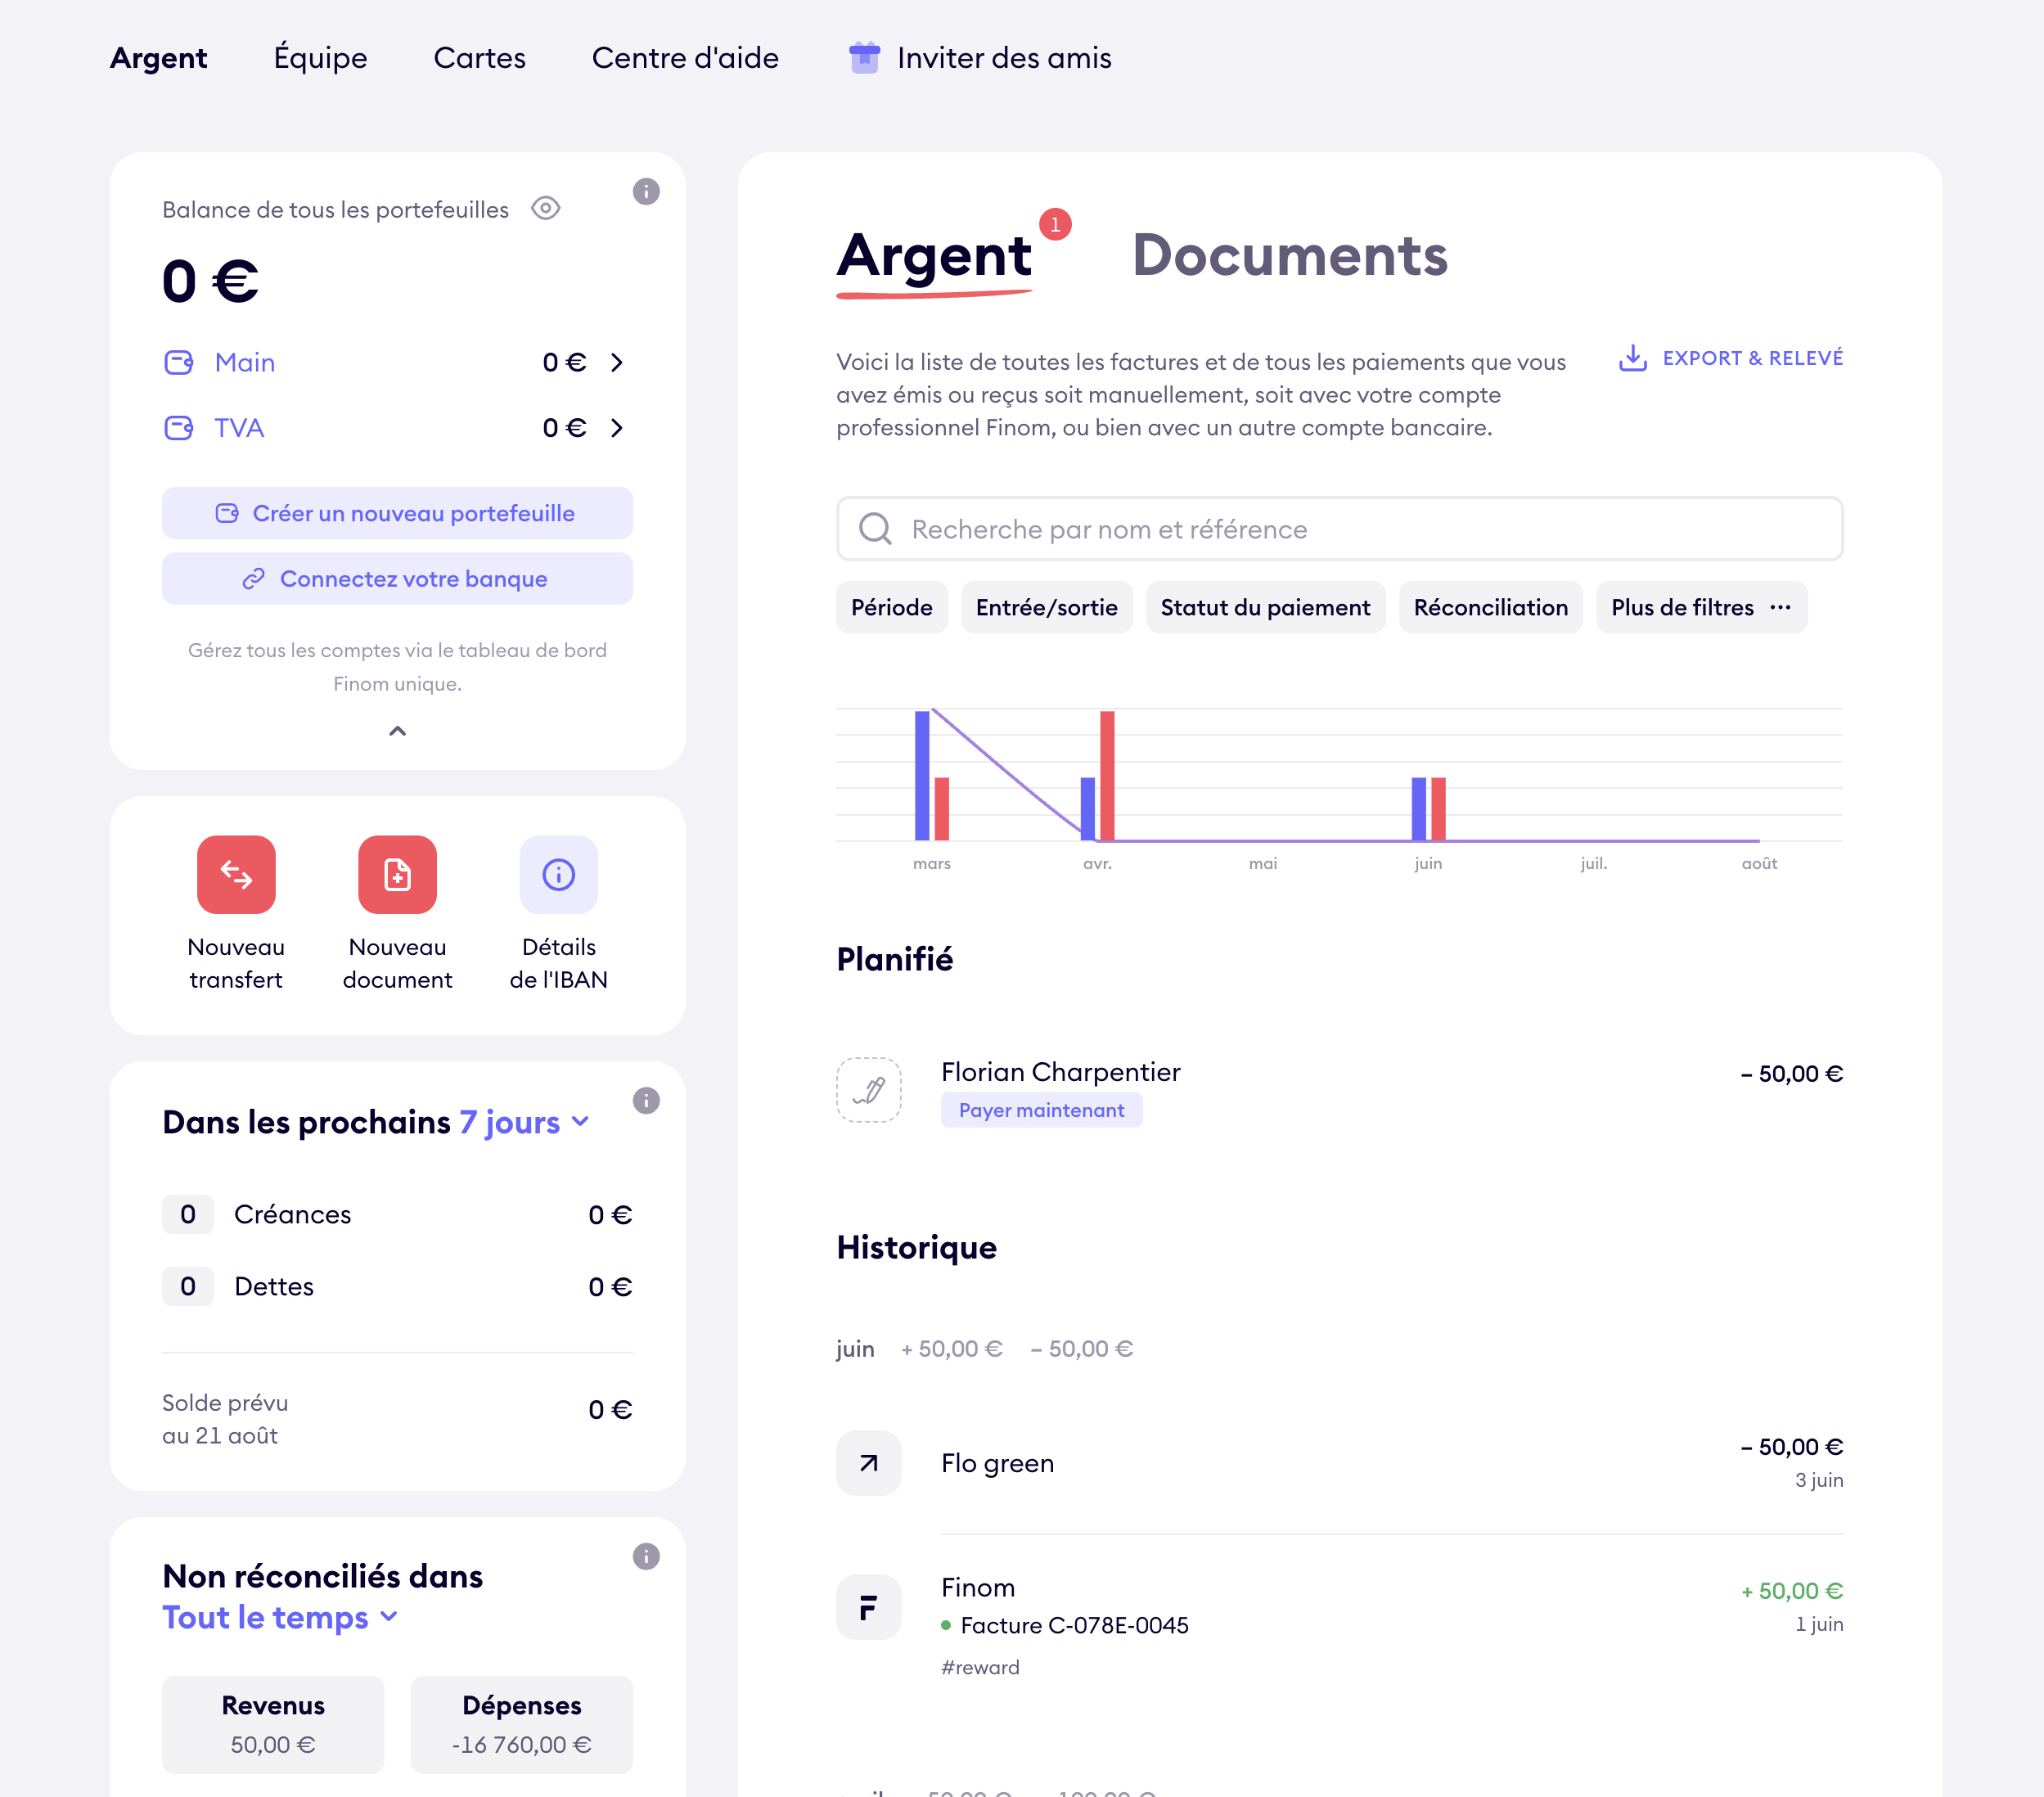
Task: Click the search magnifier icon
Action: tap(875, 529)
